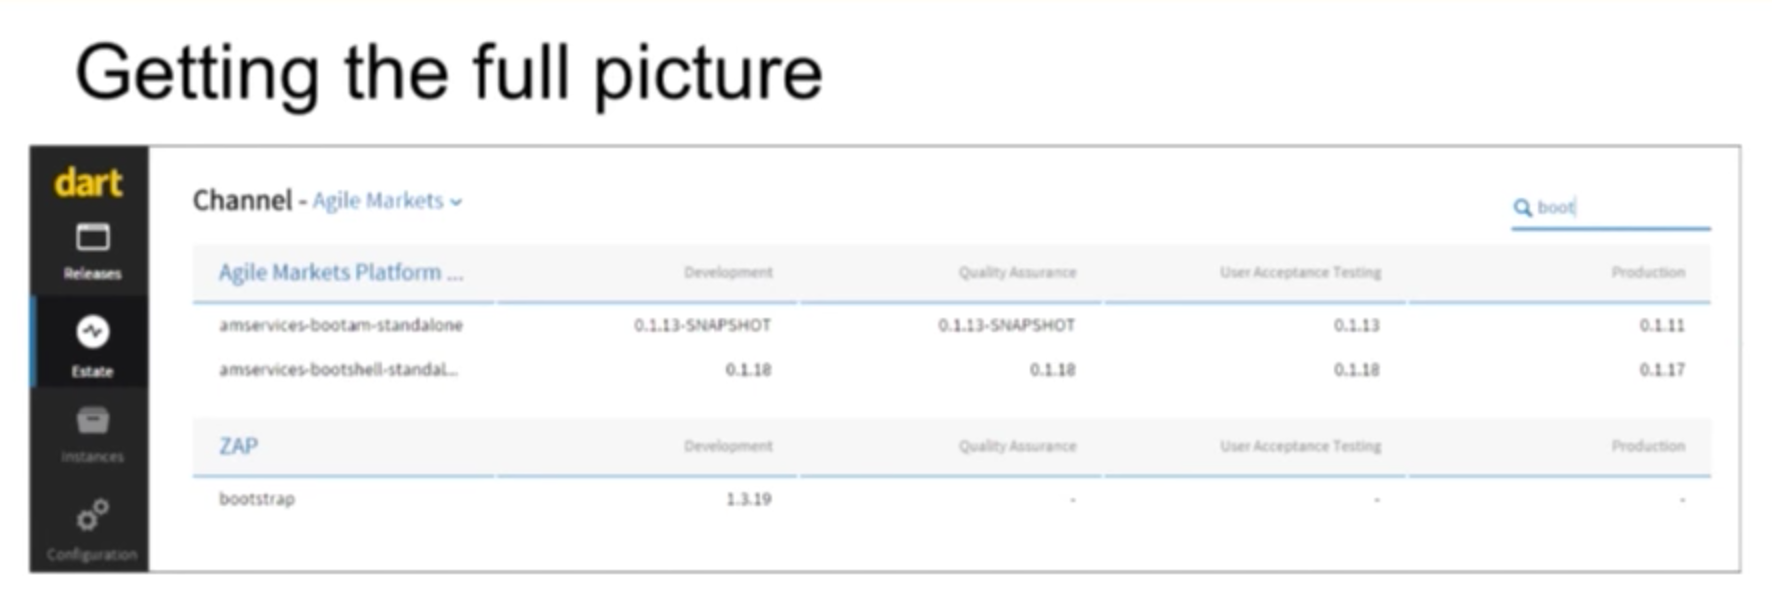
Task: Open the Configuration gears icon
Action: (92, 529)
